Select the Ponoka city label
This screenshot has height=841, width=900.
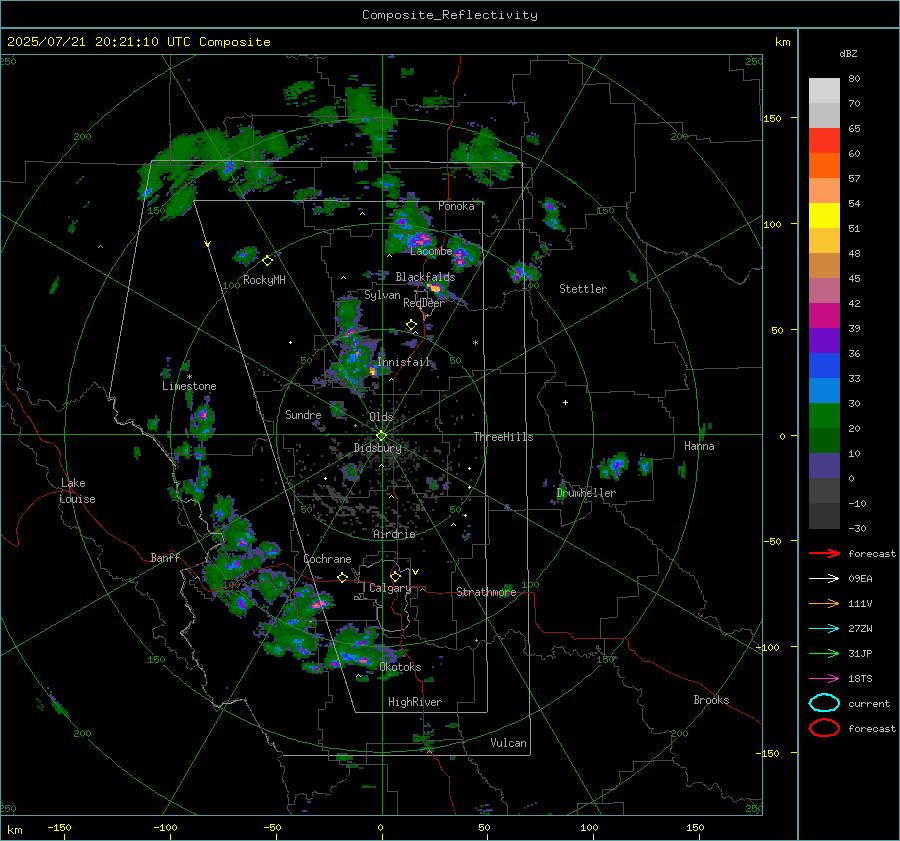pyautogui.click(x=456, y=206)
